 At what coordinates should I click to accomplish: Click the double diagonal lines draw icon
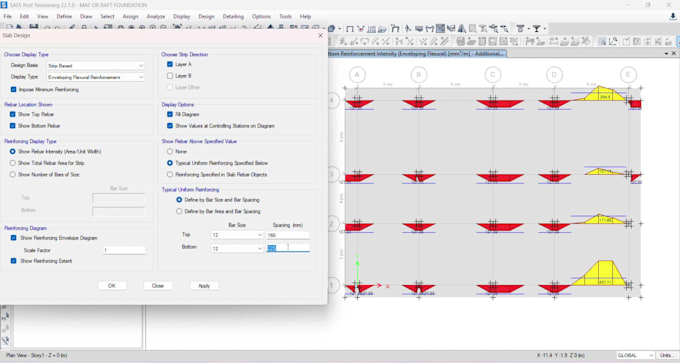click(445, 42)
